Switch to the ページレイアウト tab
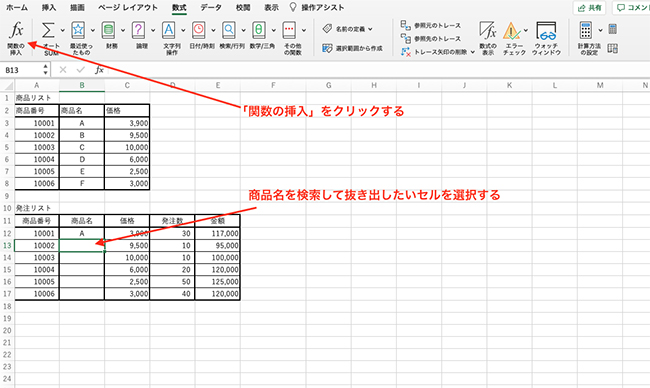Screen dimensions: 650x388 point(128,7)
